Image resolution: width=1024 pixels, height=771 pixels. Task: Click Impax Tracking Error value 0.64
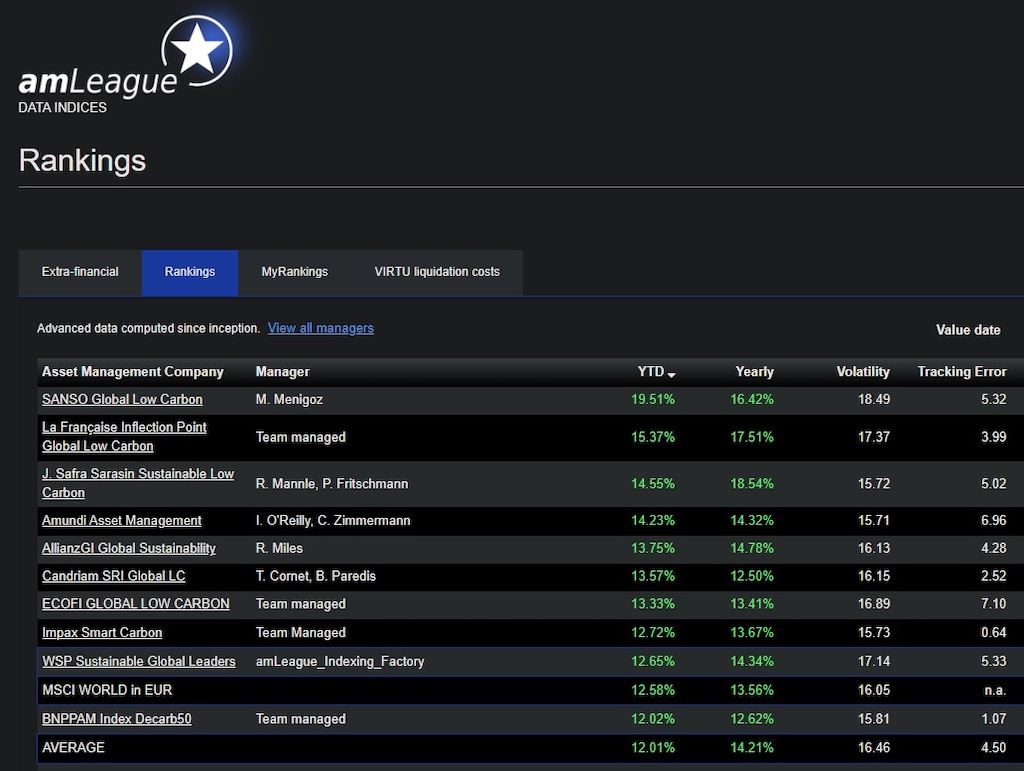(993, 633)
